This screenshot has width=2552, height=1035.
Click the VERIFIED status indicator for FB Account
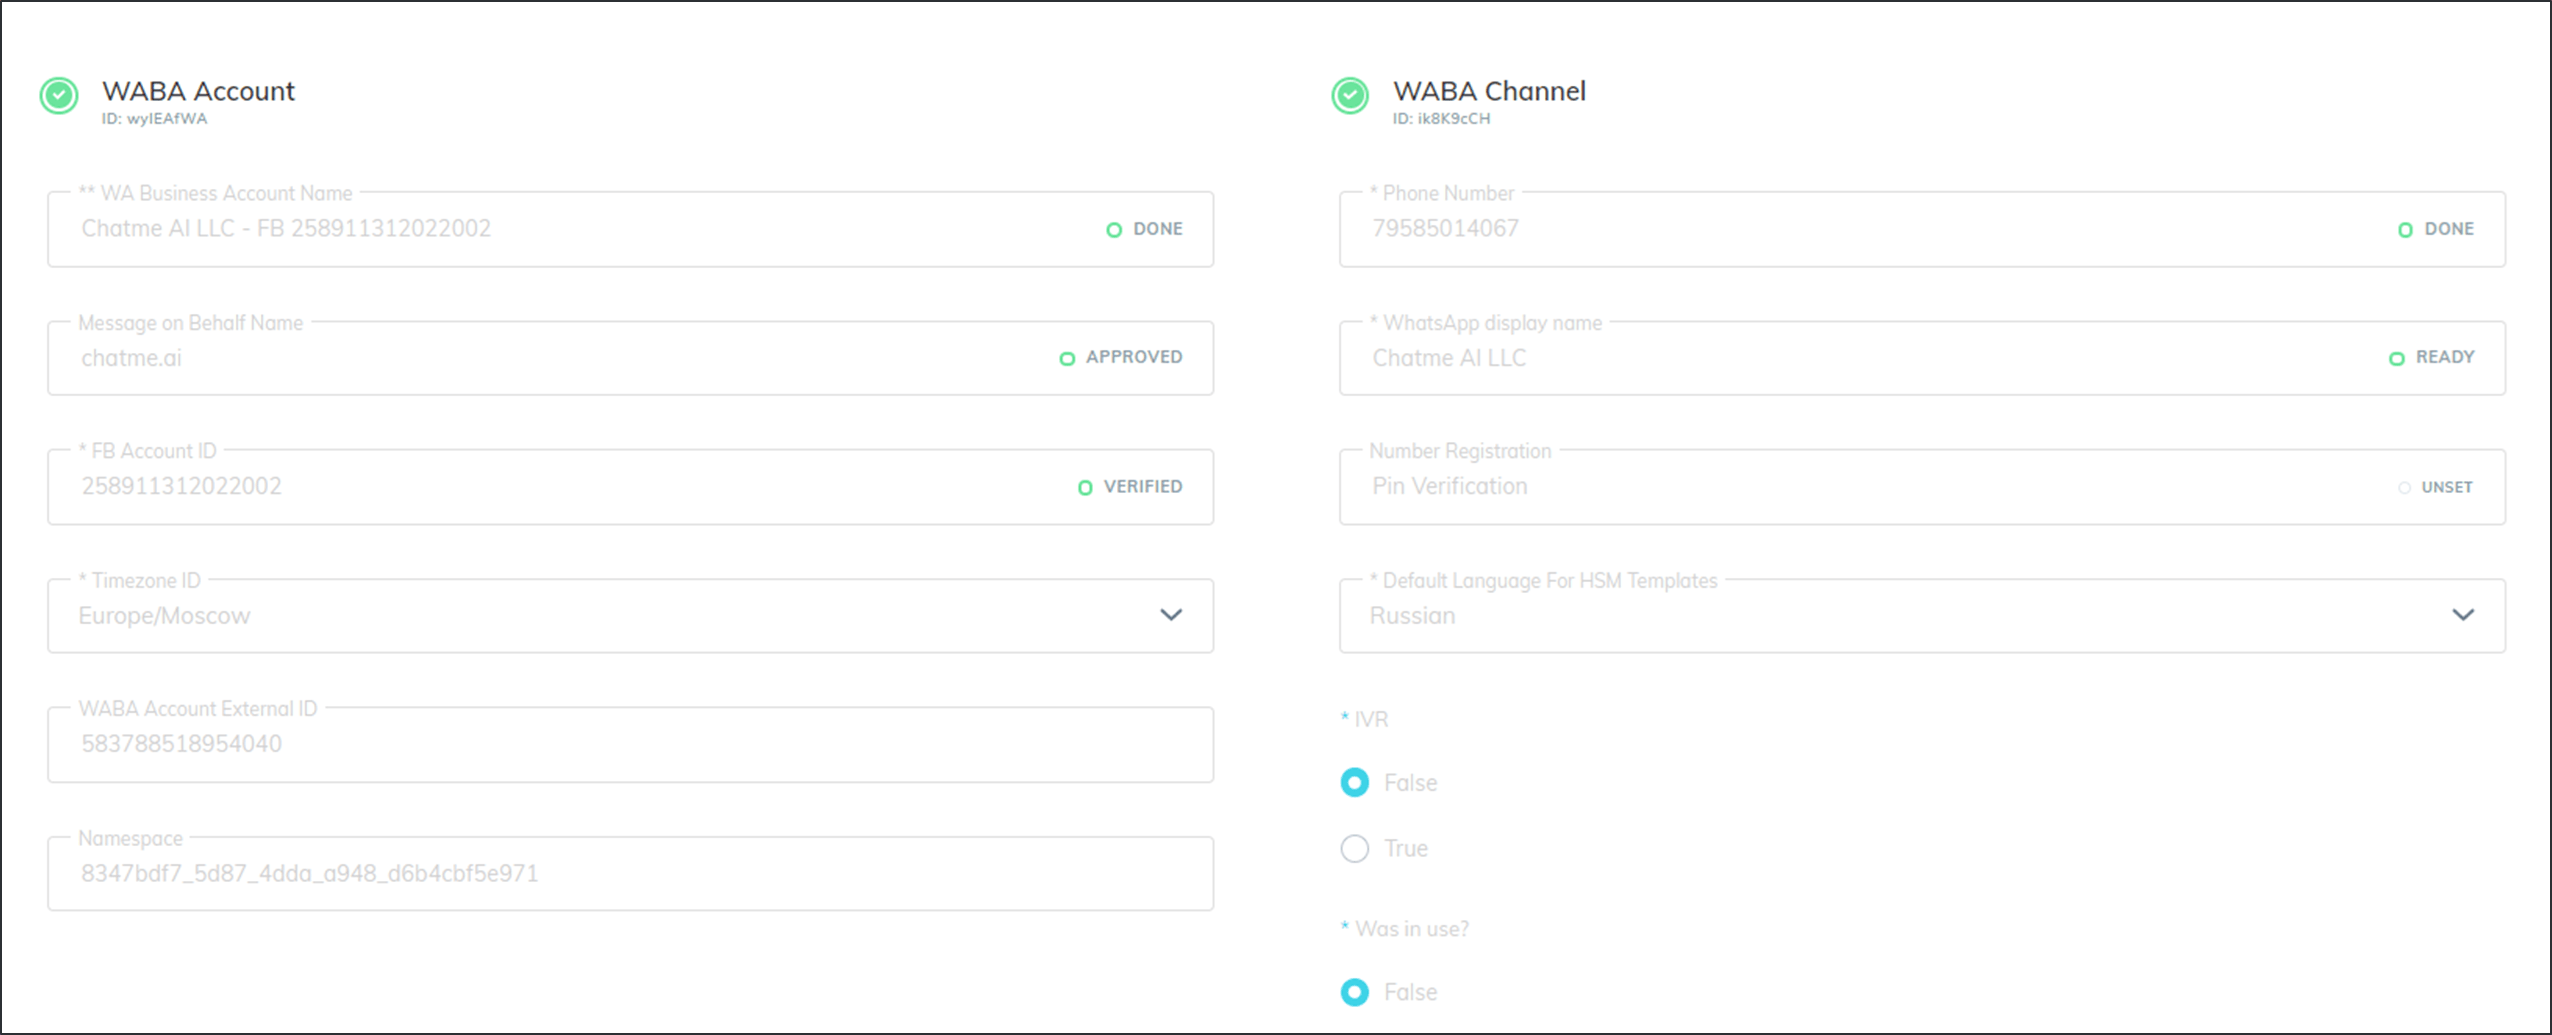pyautogui.click(x=1085, y=488)
